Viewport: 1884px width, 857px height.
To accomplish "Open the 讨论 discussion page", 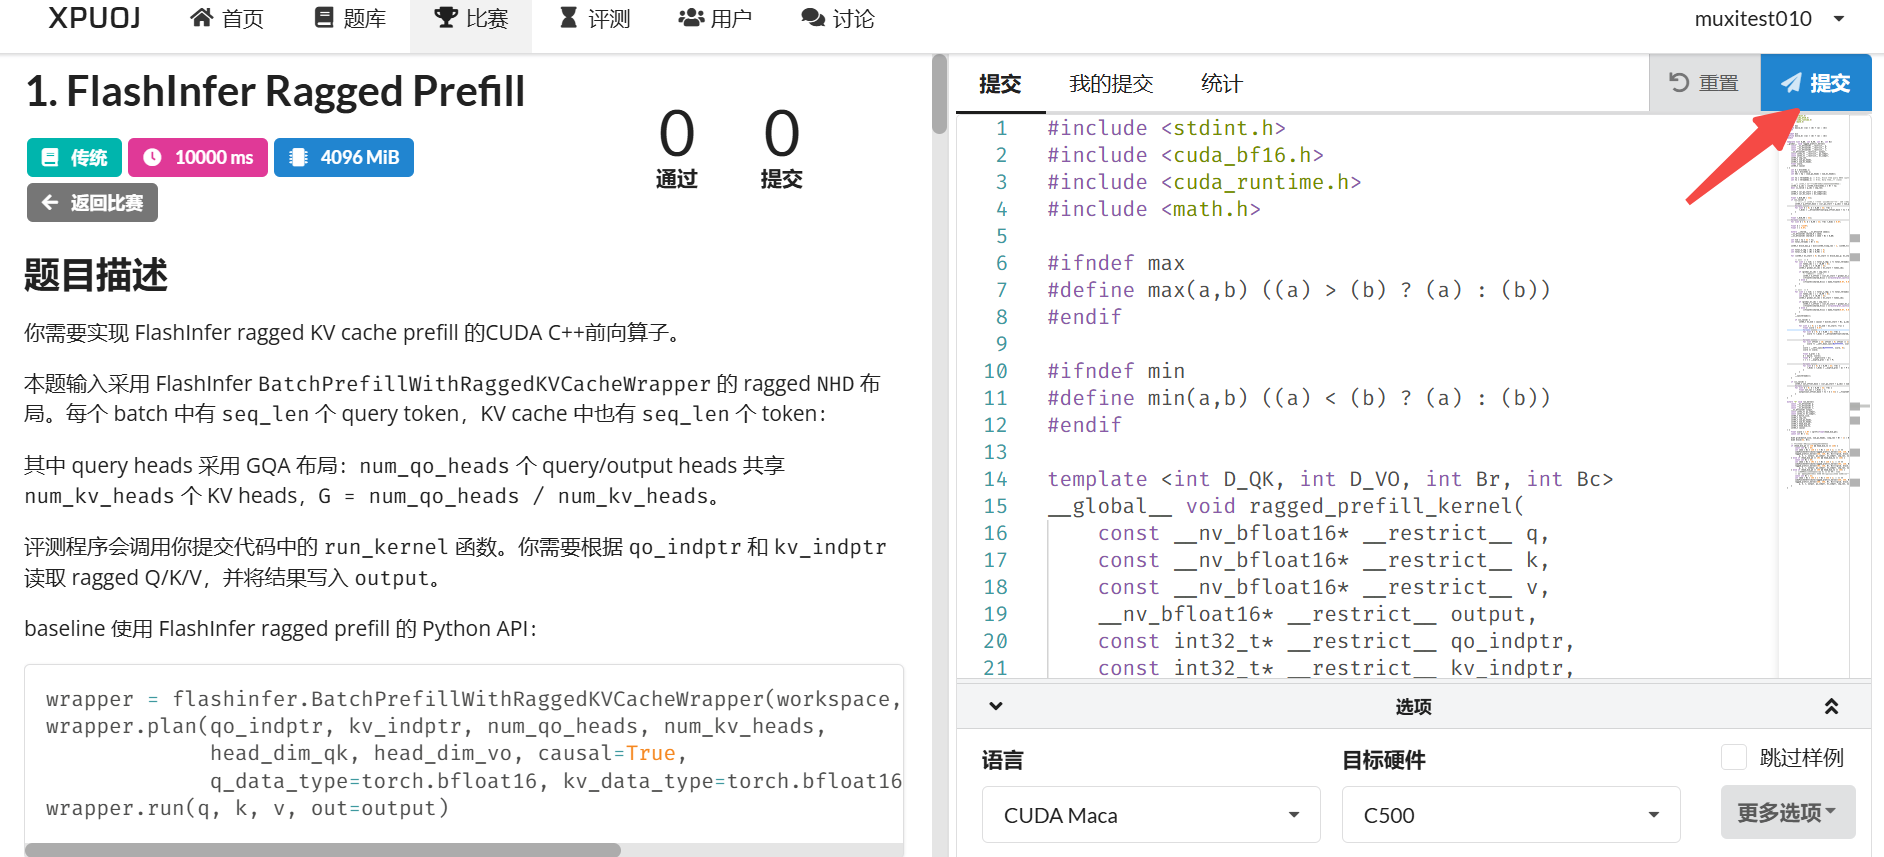I will pyautogui.click(x=838, y=19).
